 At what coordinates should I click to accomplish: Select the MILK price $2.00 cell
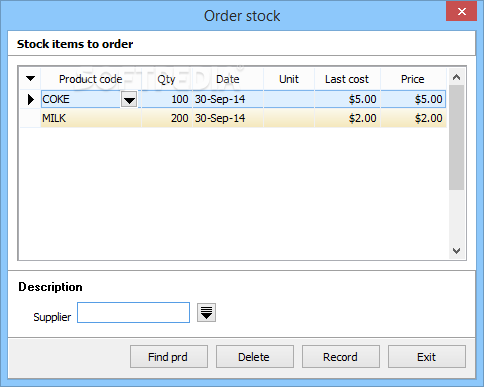pos(413,118)
